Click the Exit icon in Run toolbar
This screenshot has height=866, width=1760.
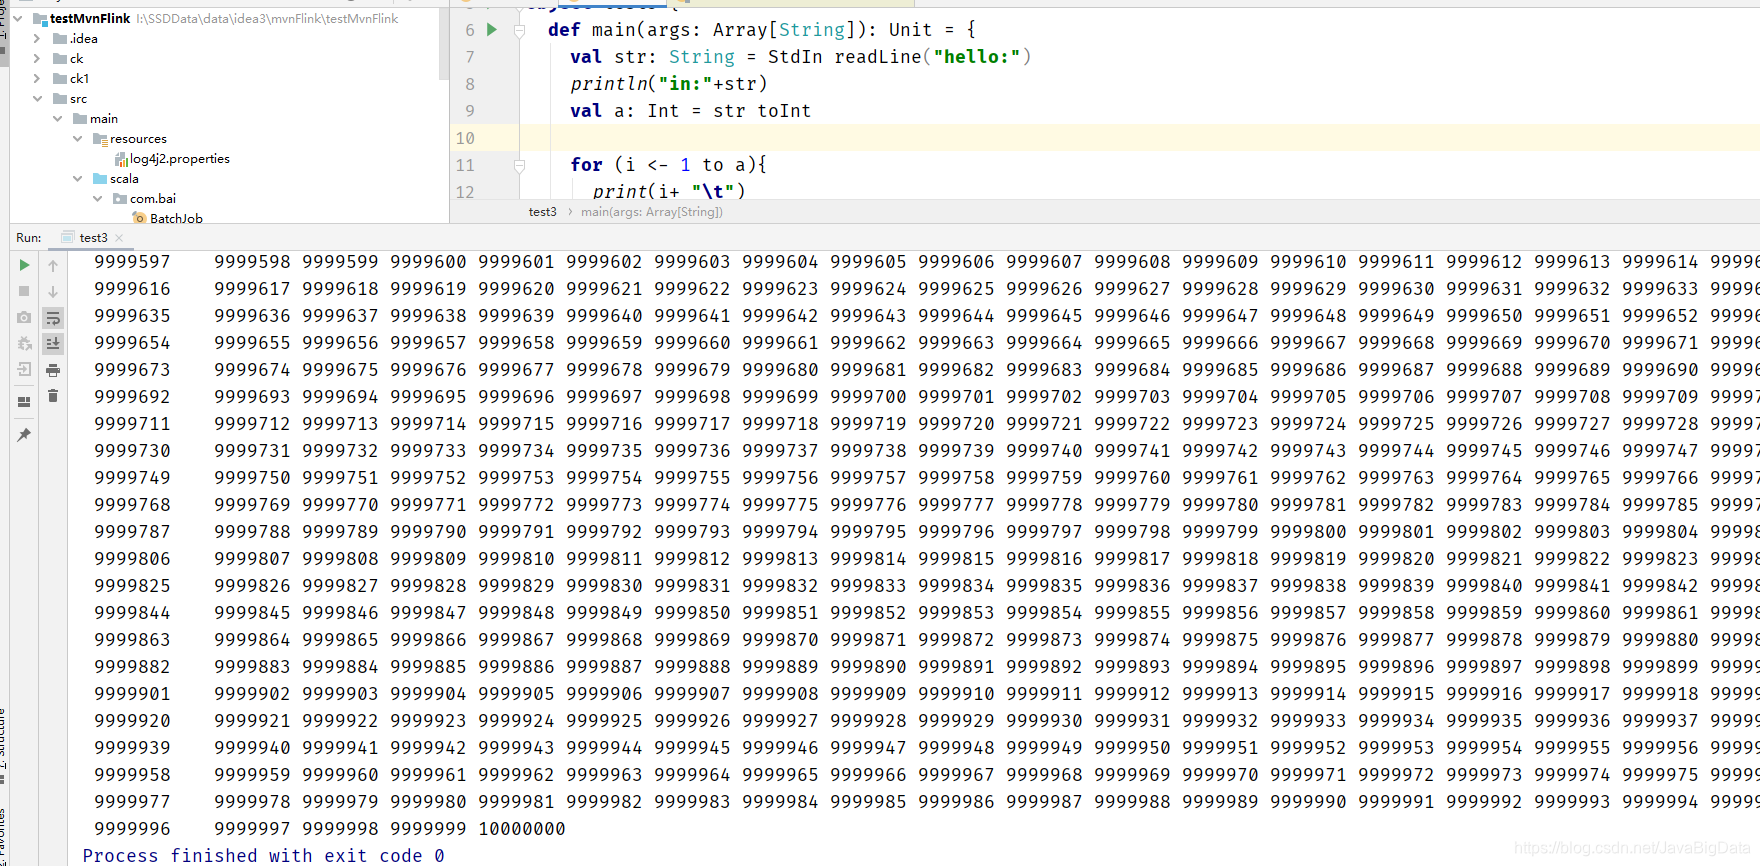[x=24, y=369]
